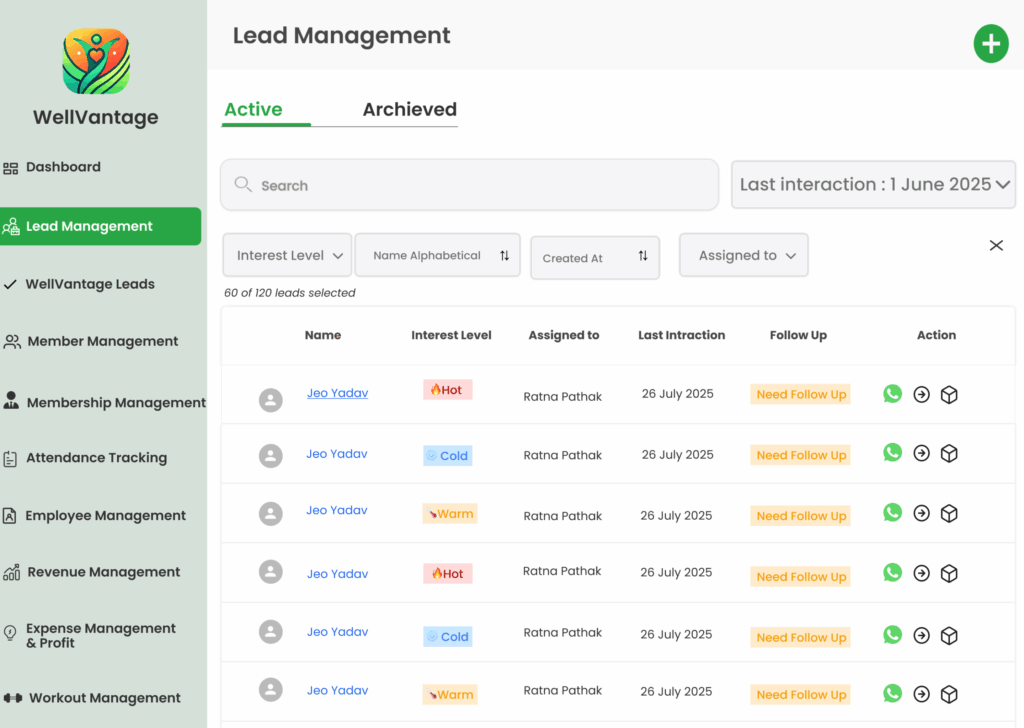Open WhatsApp chat for first lead row
Screen dimensions: 1024x728
tap(892, 394)
